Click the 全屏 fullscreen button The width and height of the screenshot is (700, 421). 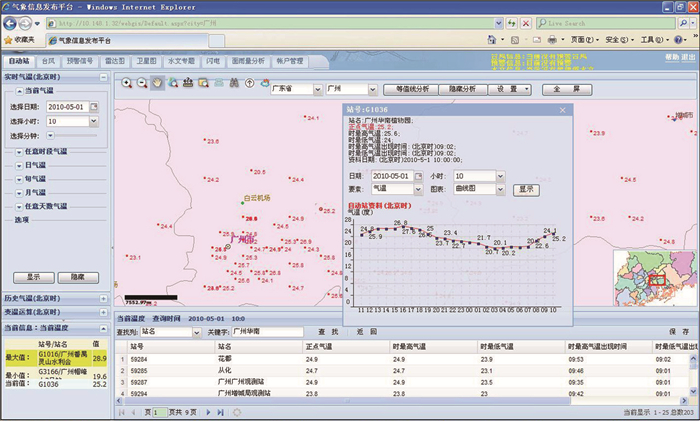(561, 89)
